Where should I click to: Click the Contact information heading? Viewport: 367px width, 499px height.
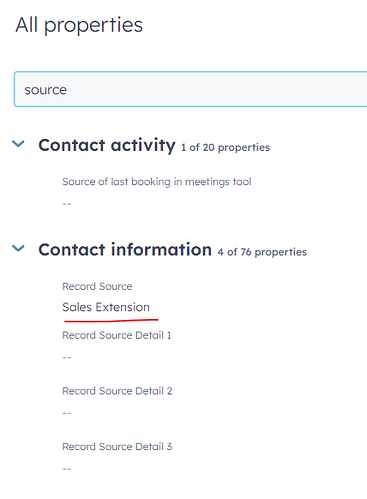[x=125, y=250]
